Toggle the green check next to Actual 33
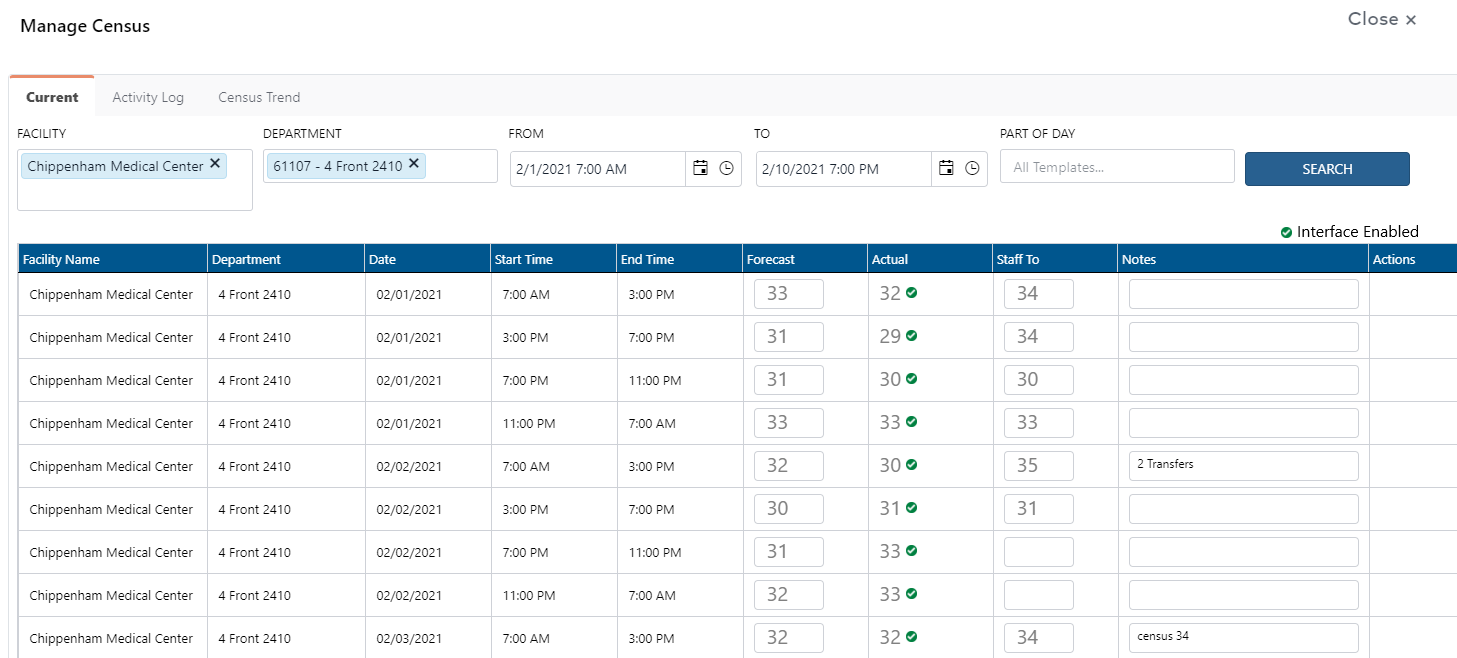This screenshot has height=658, width=1457. click(x=910, y=422)
